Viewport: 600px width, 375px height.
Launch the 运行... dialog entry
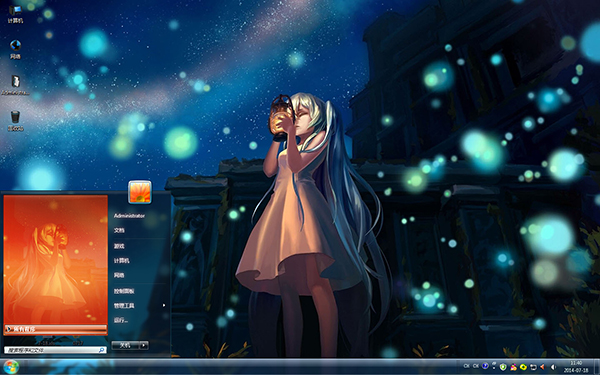pos(121,320)
